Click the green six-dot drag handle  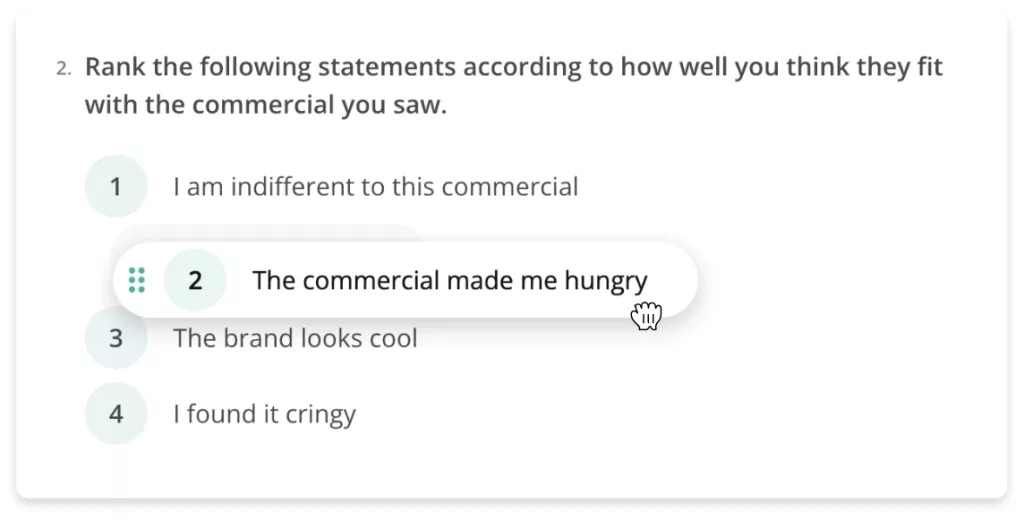136,280
